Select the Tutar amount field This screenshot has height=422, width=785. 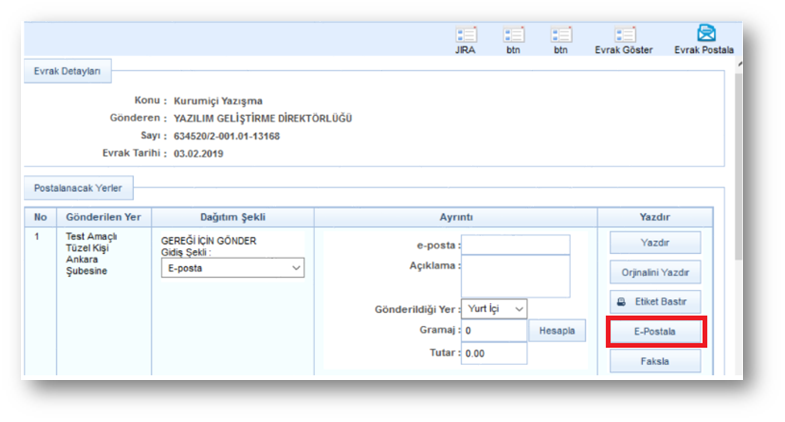(x=494, y=353)
